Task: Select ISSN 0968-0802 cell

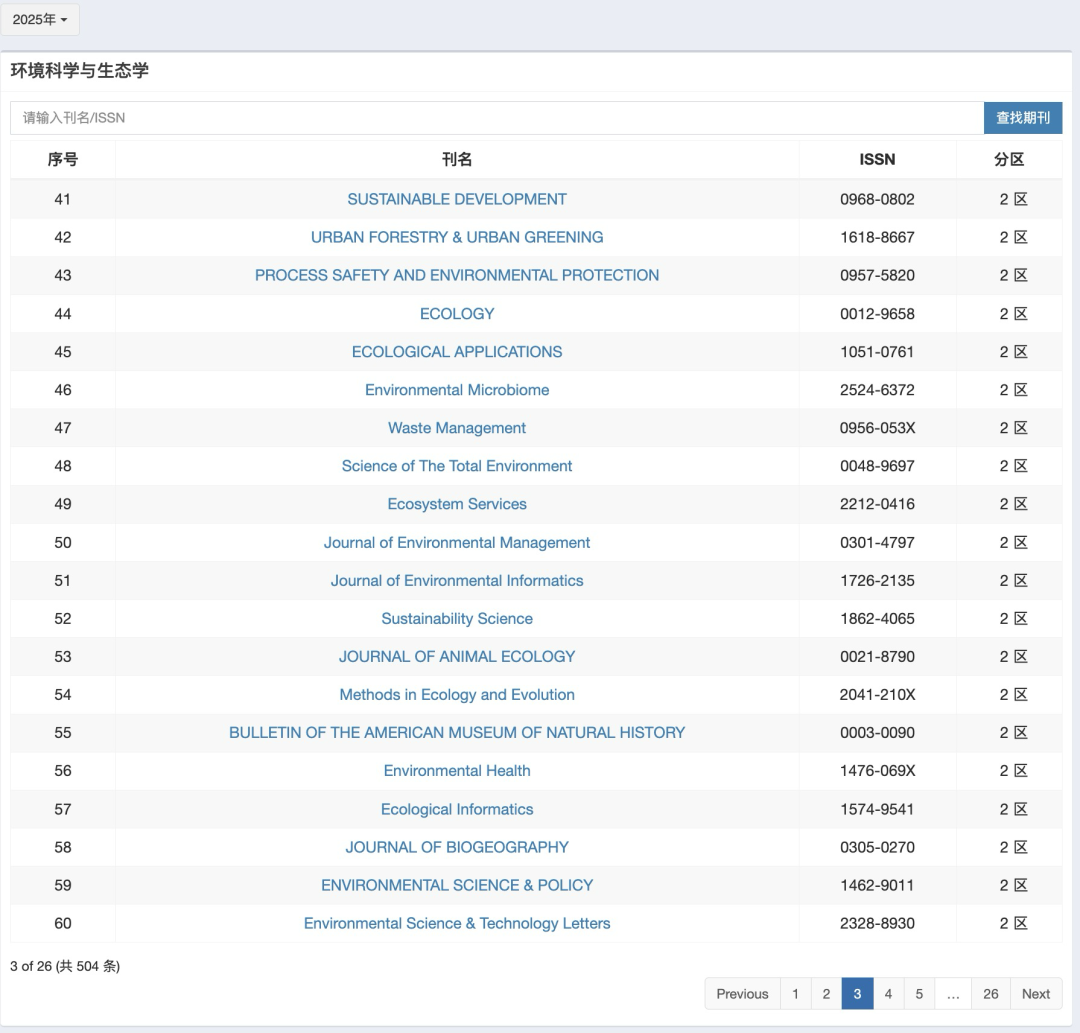Action: click(x=878, y=199)
